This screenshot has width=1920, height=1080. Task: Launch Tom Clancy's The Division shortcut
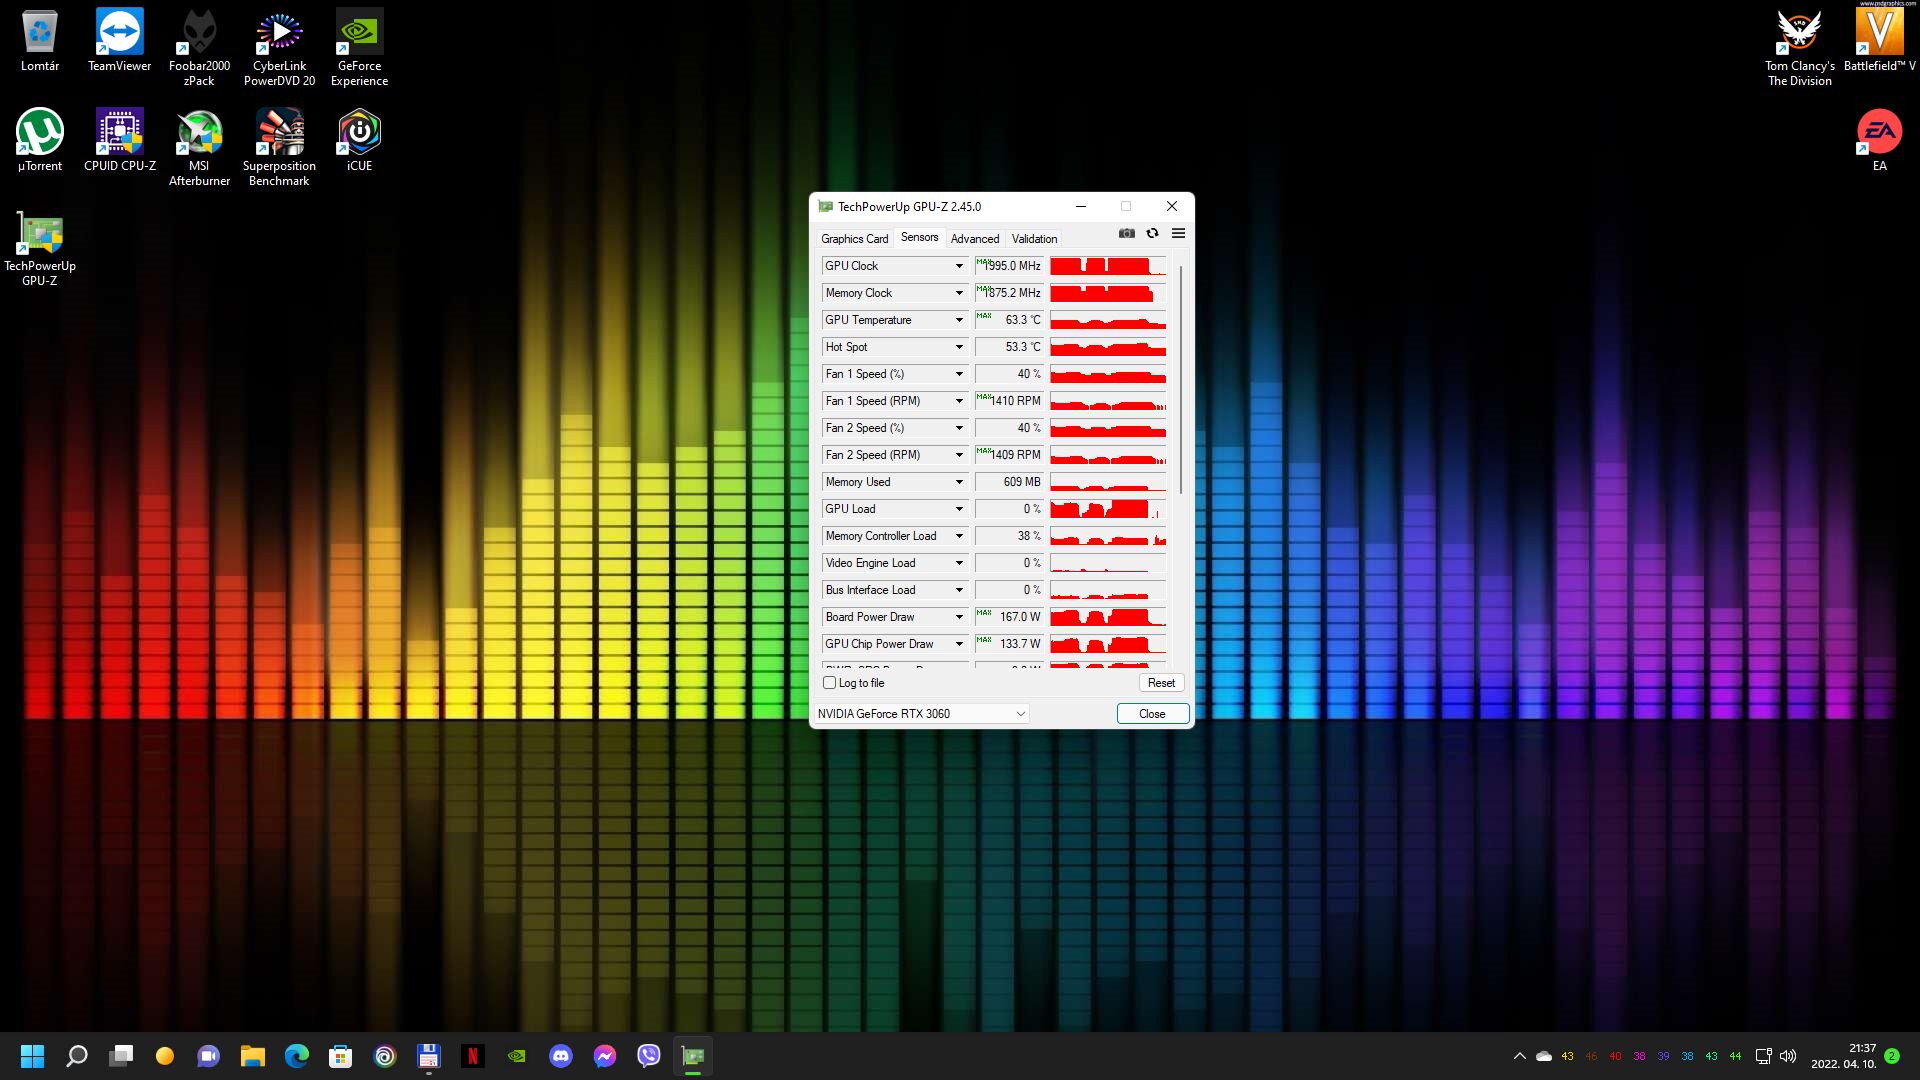point(1799,48)
